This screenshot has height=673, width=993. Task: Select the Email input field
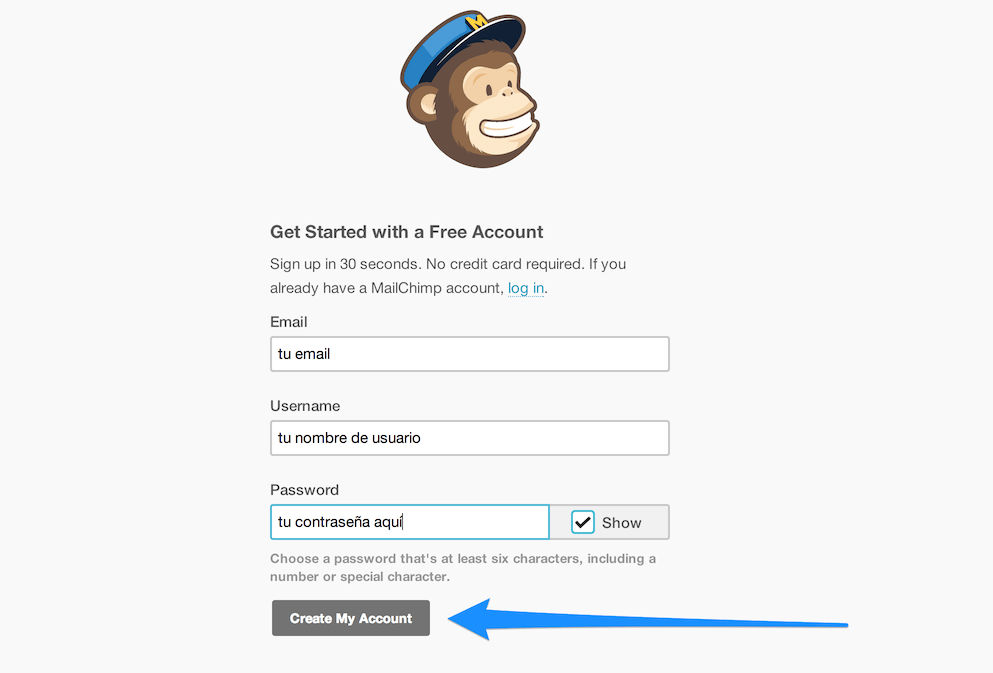(x=469, y=353)
